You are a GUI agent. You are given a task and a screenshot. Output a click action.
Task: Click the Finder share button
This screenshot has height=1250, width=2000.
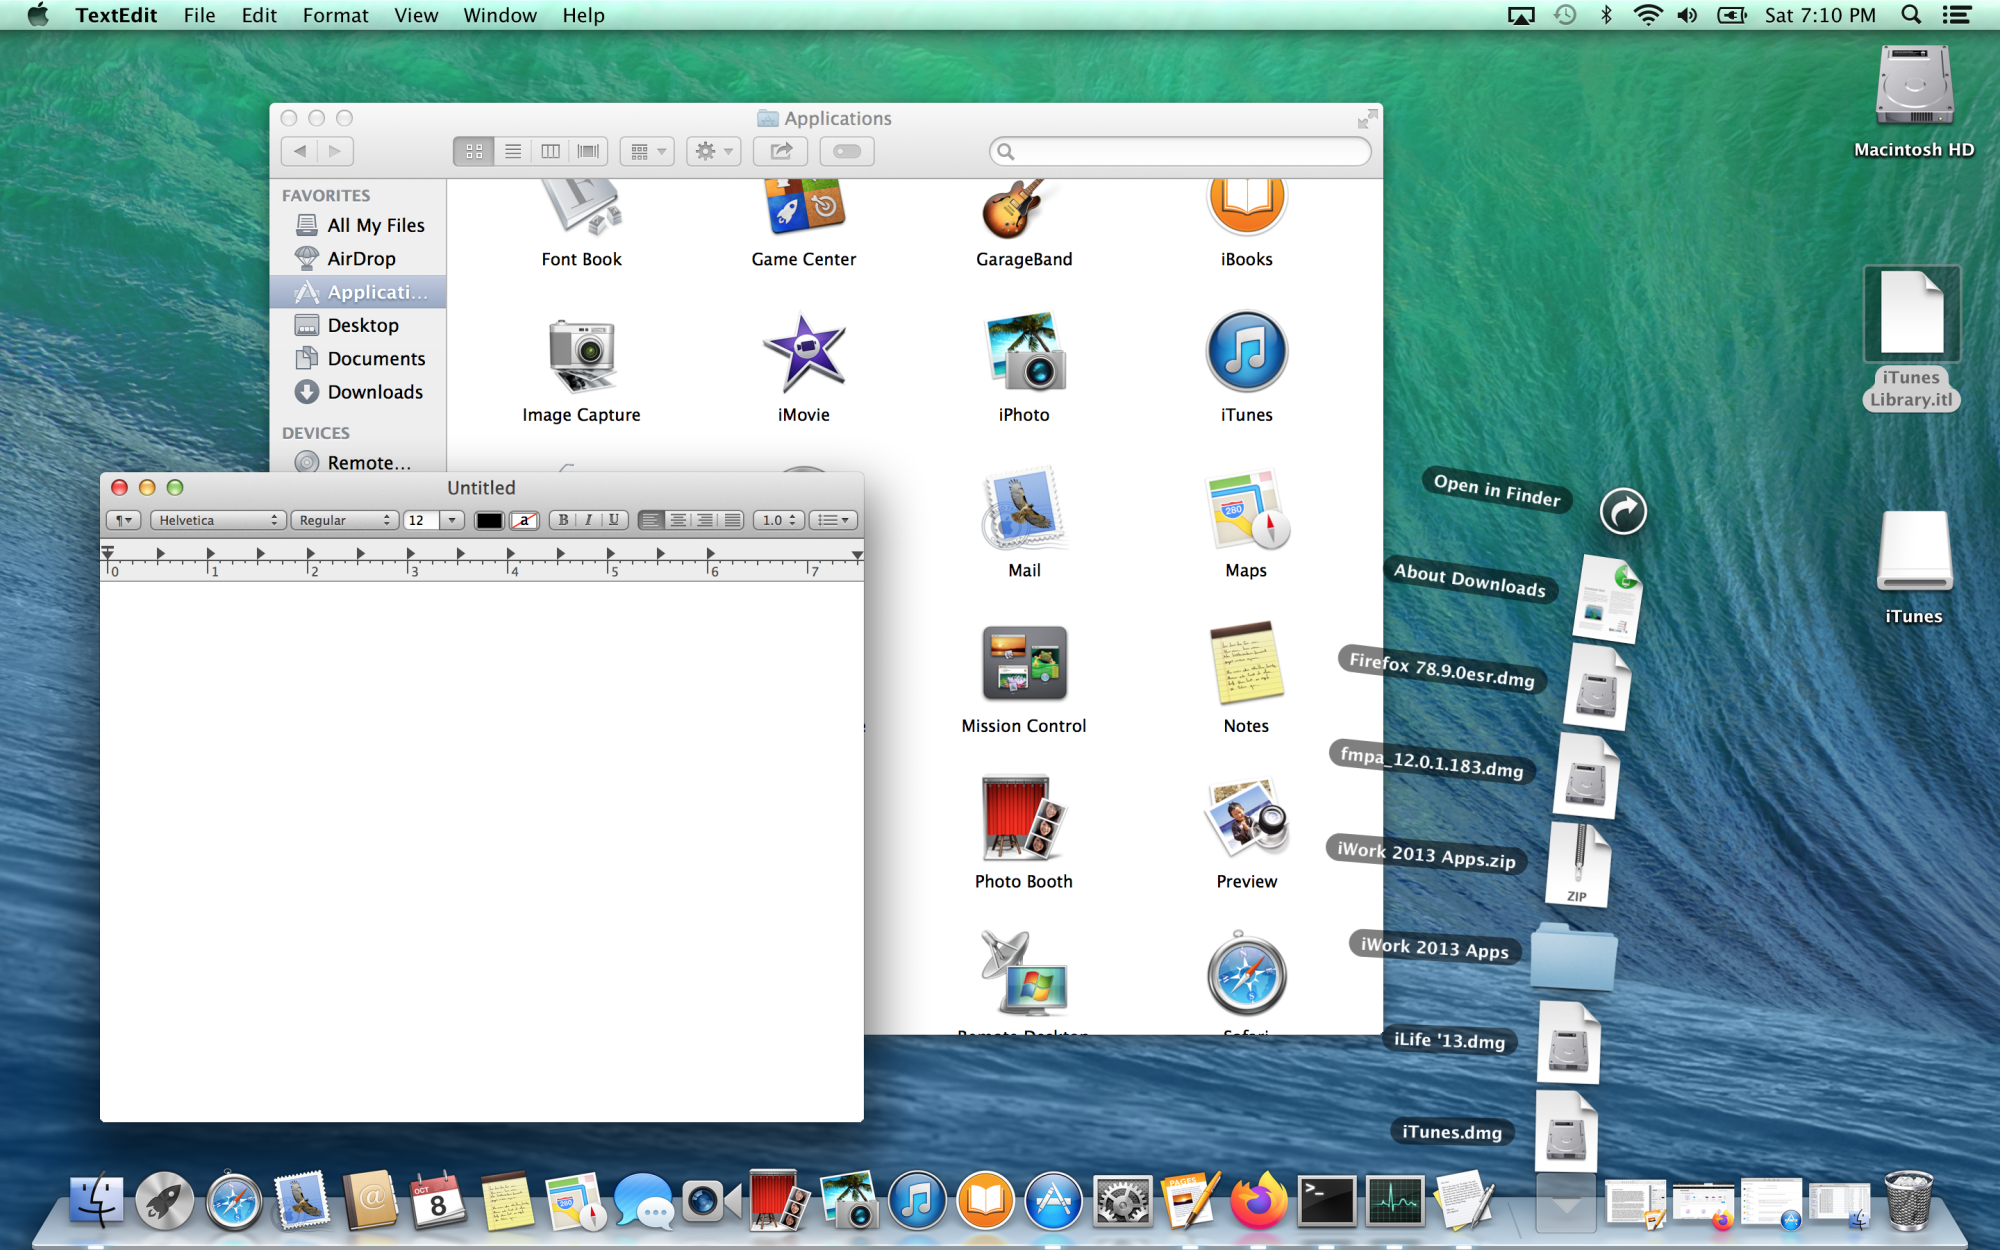[781, 151]
